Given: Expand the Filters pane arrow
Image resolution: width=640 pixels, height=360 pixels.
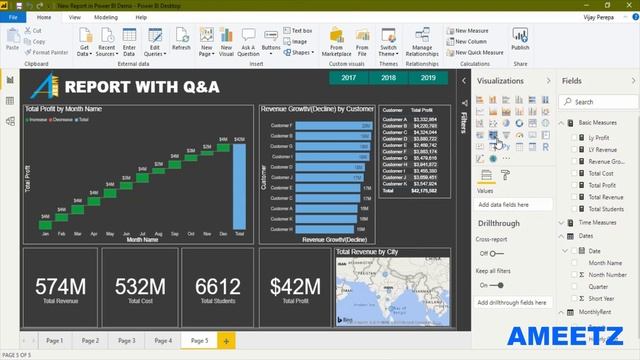Looking at the screenshot, I should pyautogui.click(x=464, y=81).
